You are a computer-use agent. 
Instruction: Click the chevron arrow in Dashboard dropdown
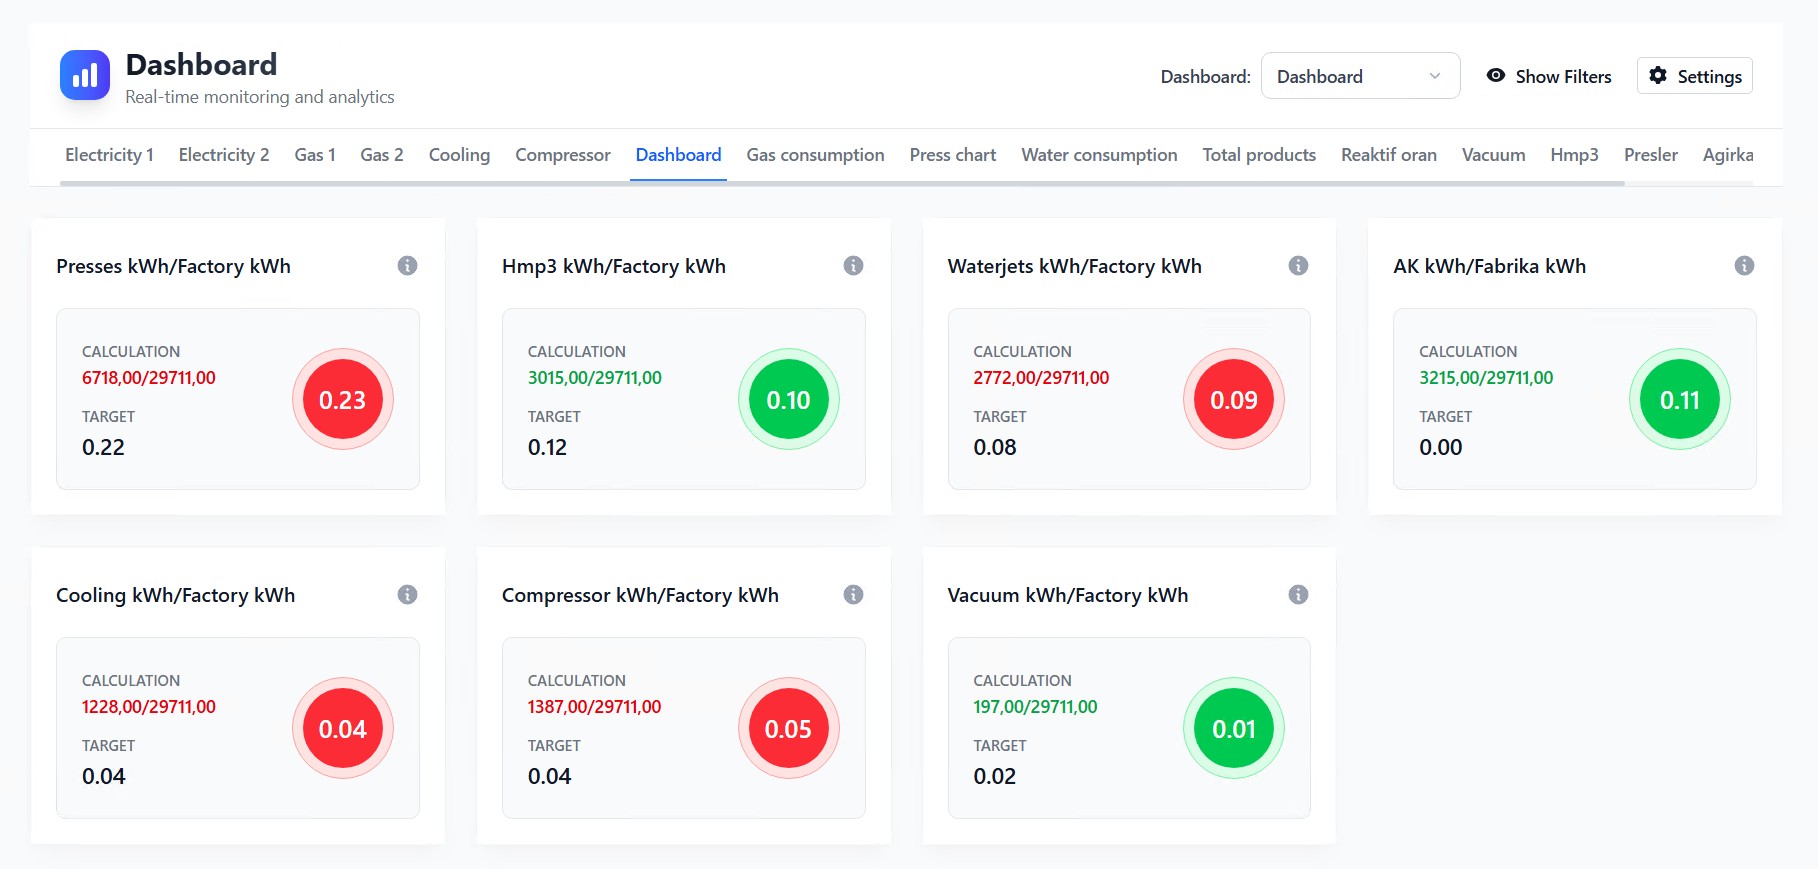1435,76
